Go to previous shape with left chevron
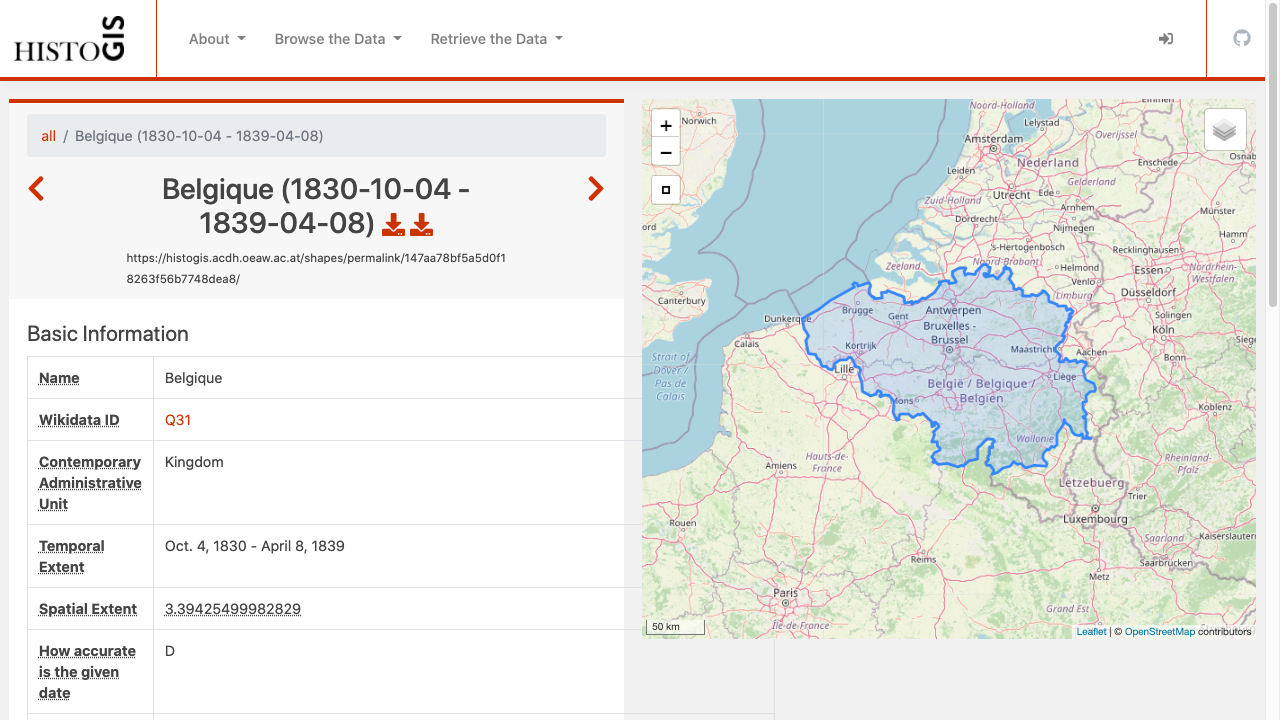1280x720 pixels. pyautogui.click(x=37, y=189)
